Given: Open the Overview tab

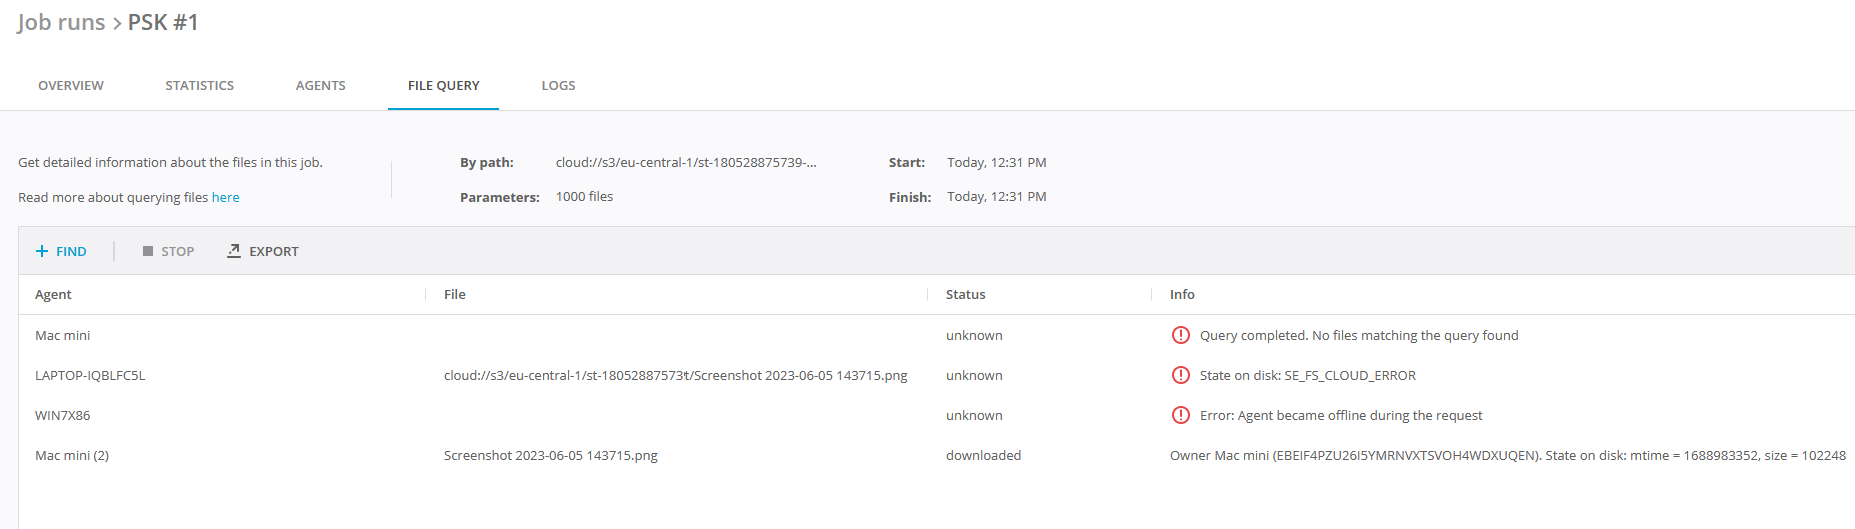Looking at the screenshot, I should [x=71, y=85].
